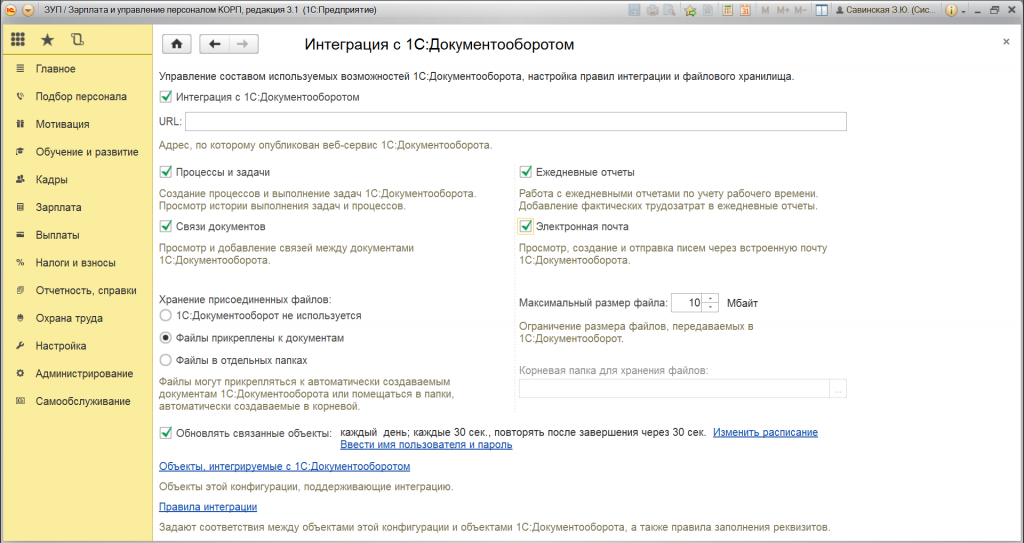This screenshot has height=543, width=1024.
Task: Click Корневая папка для хранения файлов field
Action: (x=674, y=388)
